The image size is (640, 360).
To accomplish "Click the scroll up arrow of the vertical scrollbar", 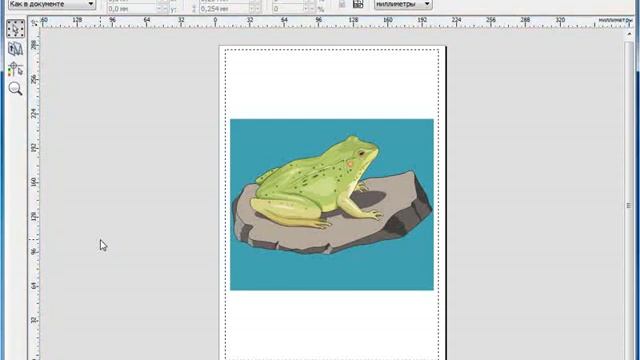I will click(x=629, y=34).
